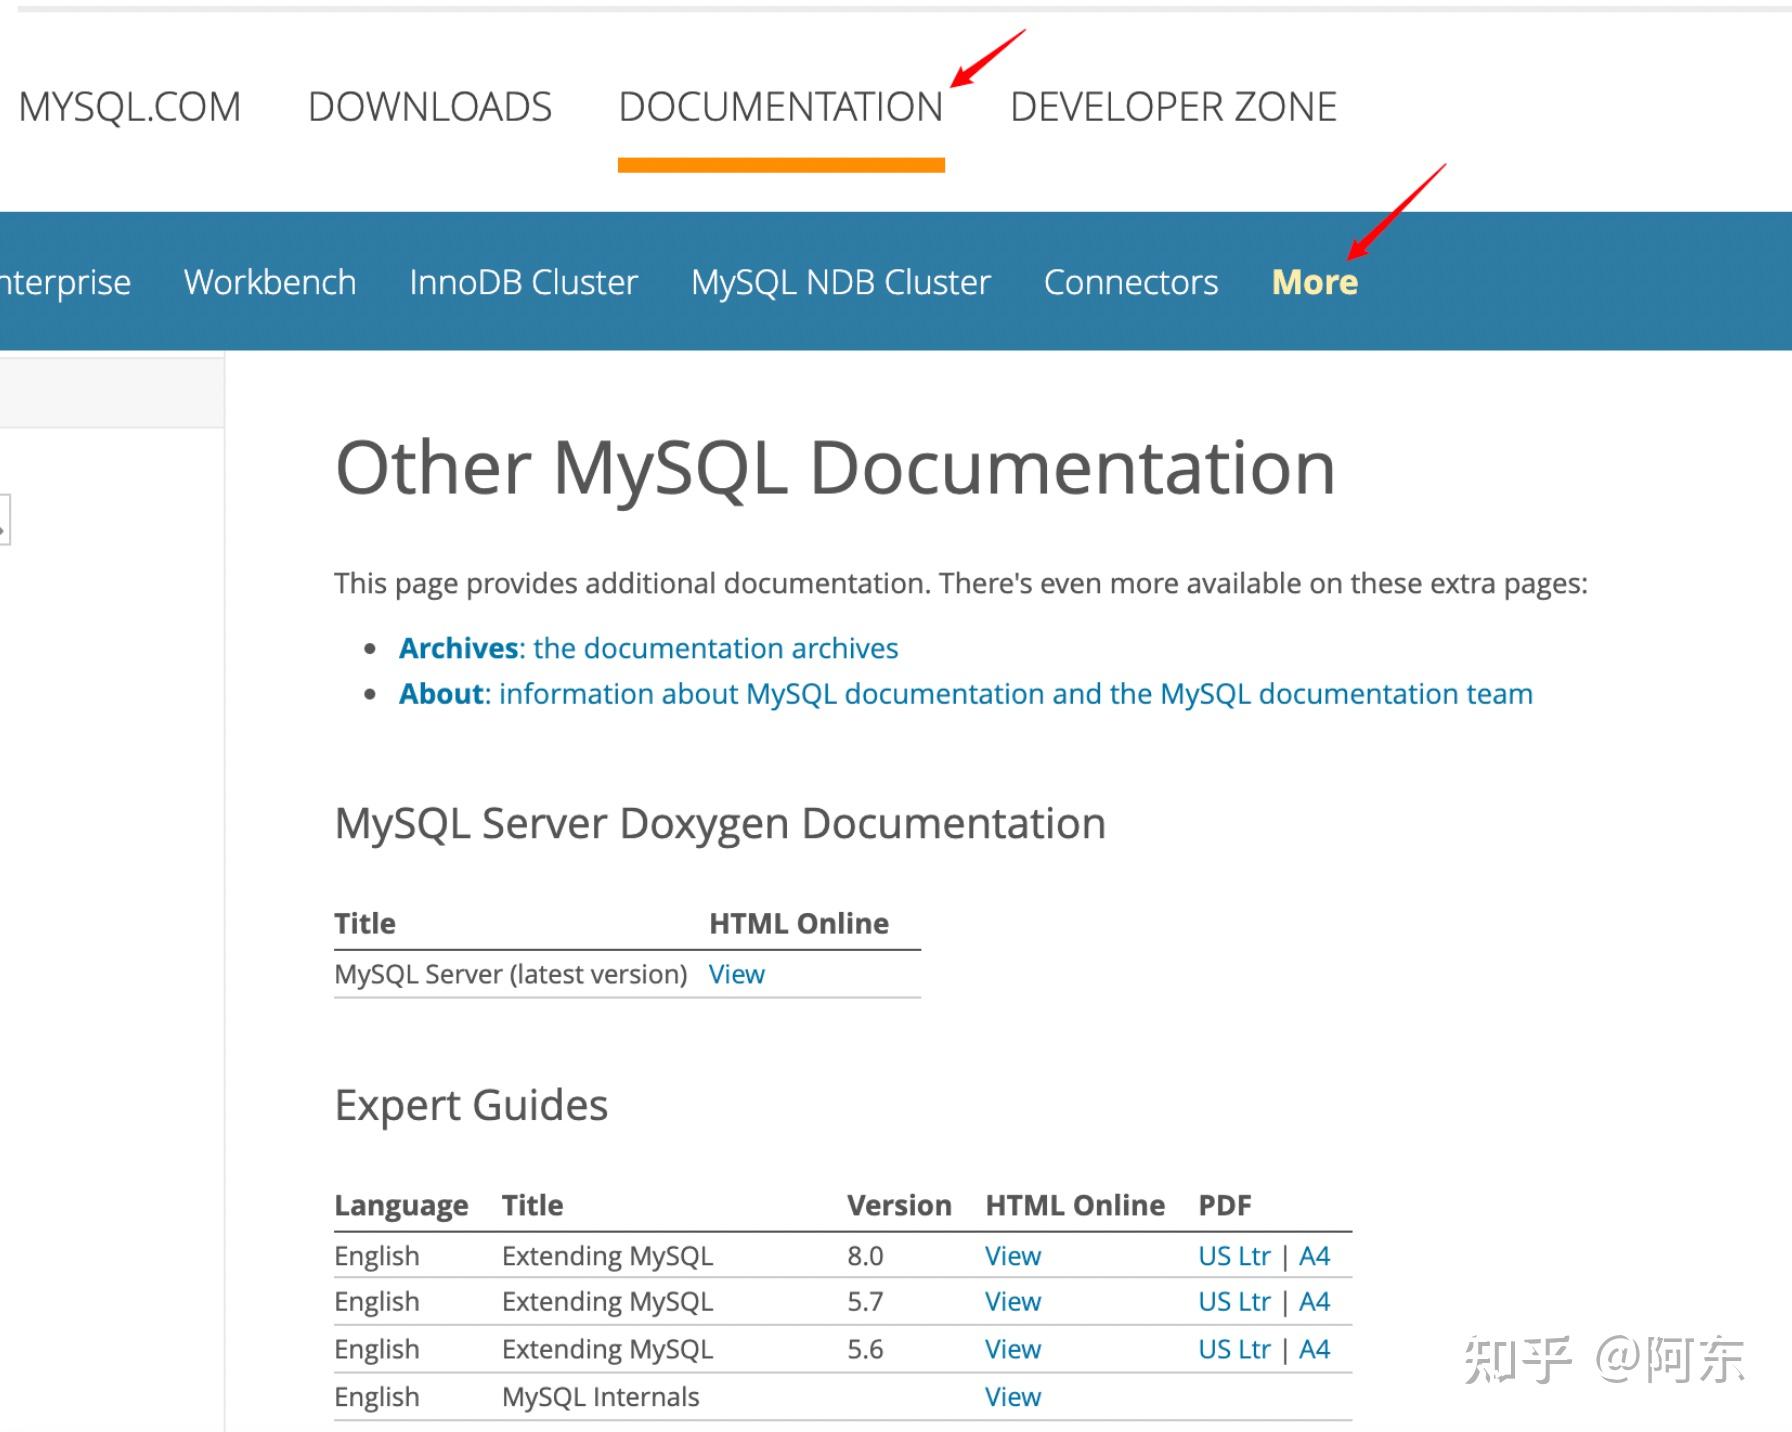The width and height of the screenshot is (1792, 1432).
Task: Select the highlighted More submenu item
Action: pyautogui.click(x=1314, y=282)
